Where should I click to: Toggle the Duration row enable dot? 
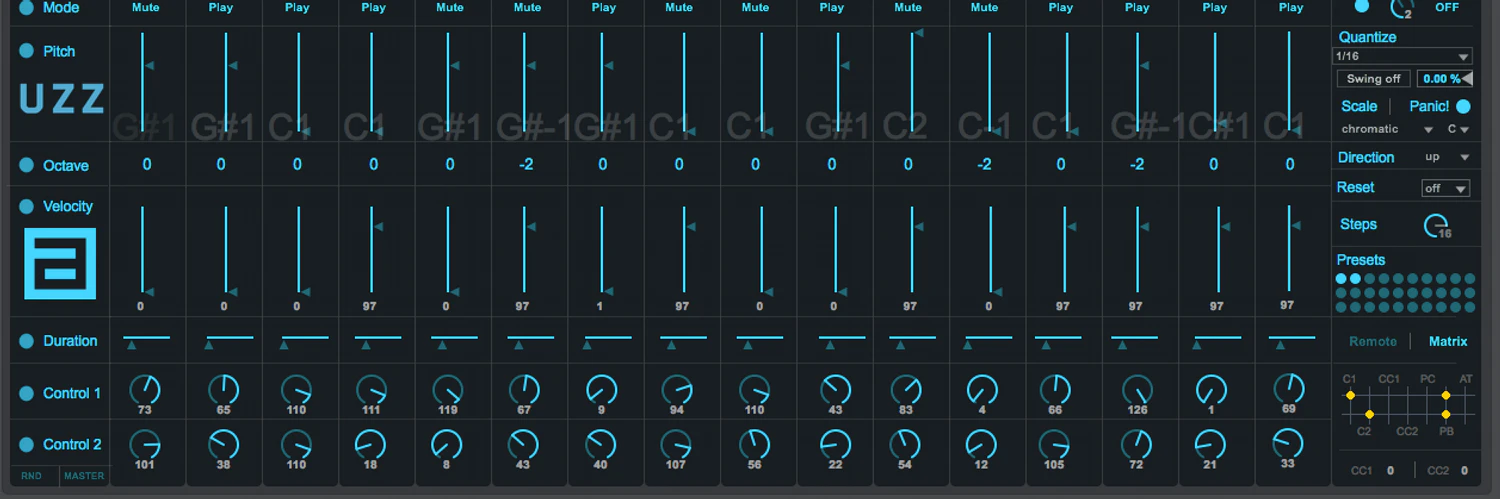[26, 341]
